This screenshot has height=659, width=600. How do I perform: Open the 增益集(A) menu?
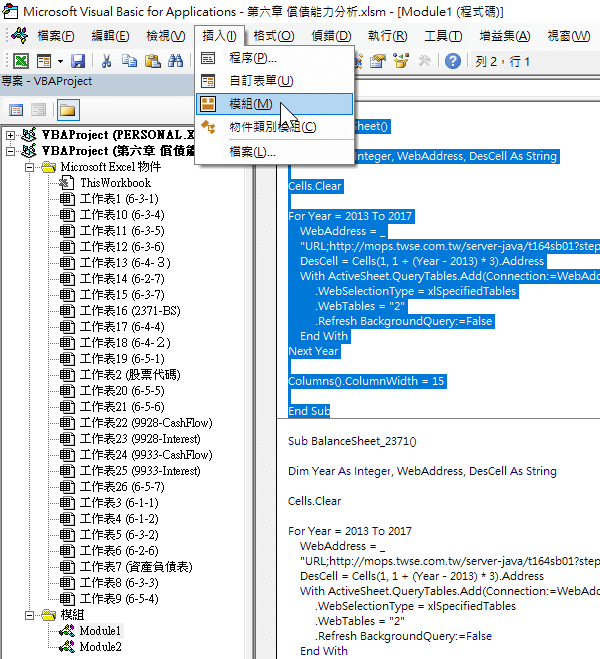point(505,36)
